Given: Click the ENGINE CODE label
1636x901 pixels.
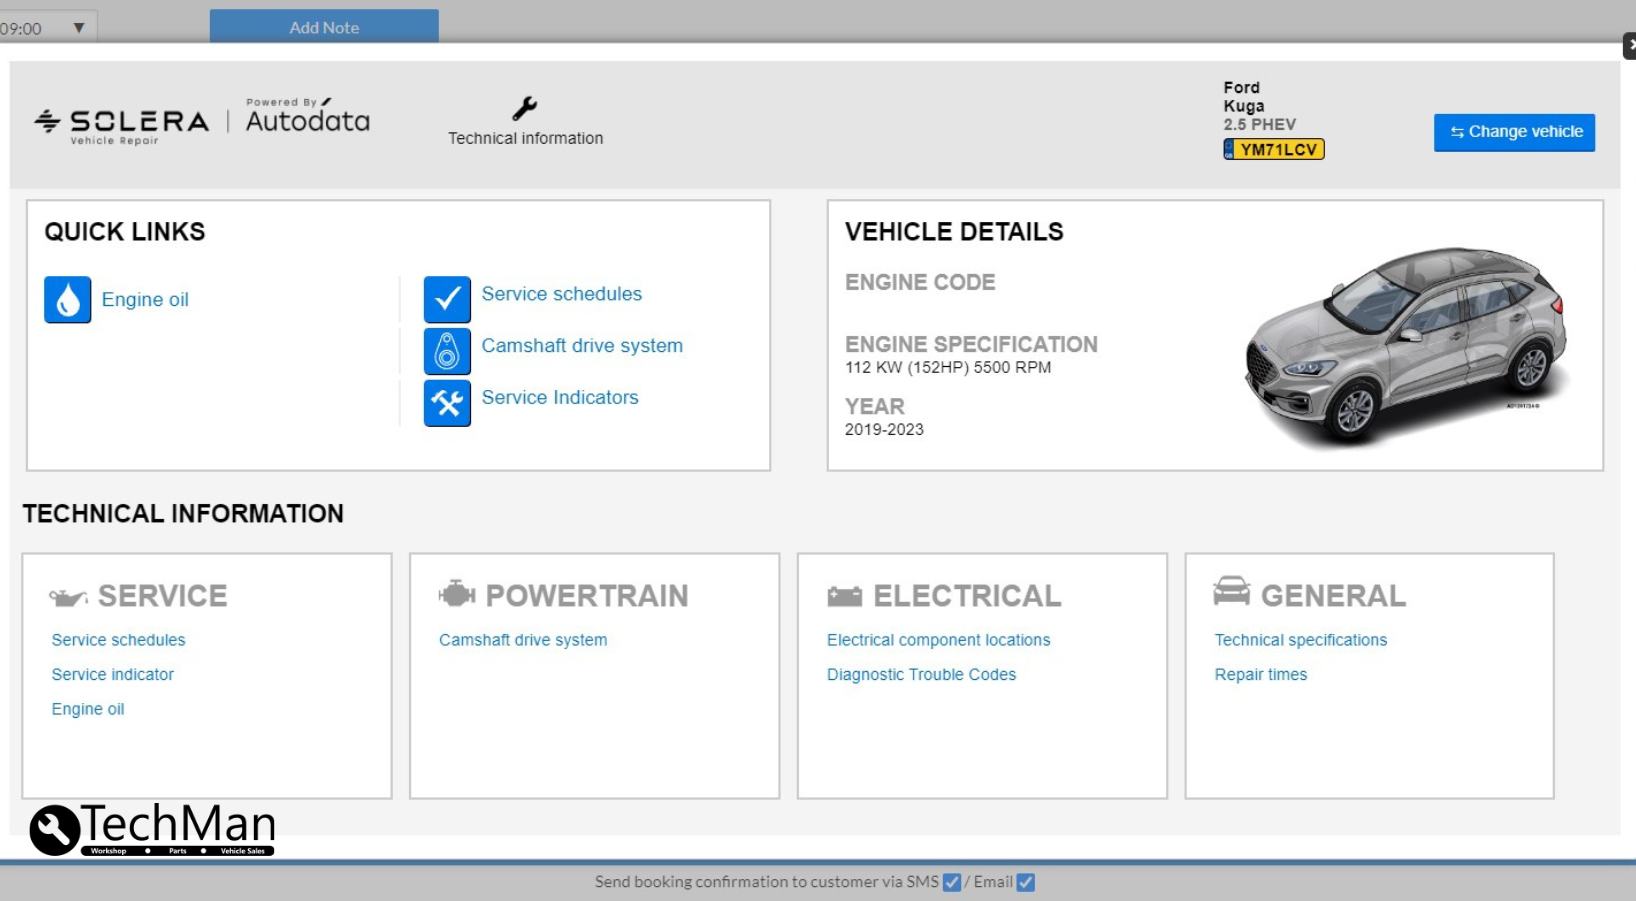Looking at the screenshot, I should click(920, 283).
